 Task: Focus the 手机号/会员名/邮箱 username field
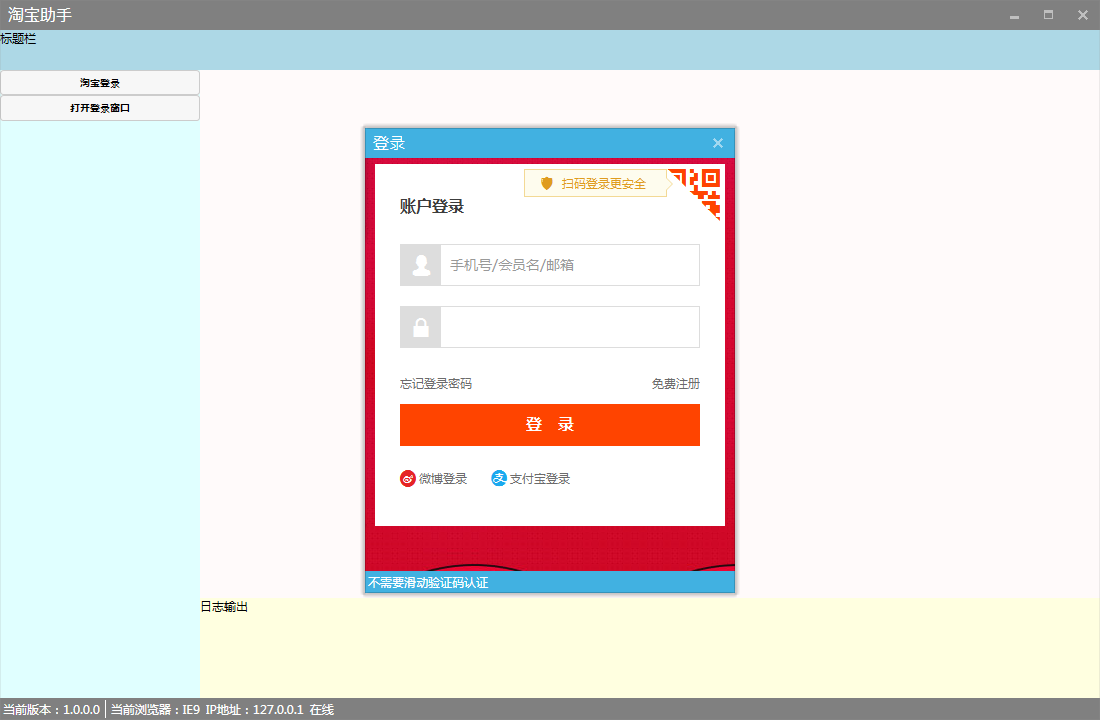(570, 265)
